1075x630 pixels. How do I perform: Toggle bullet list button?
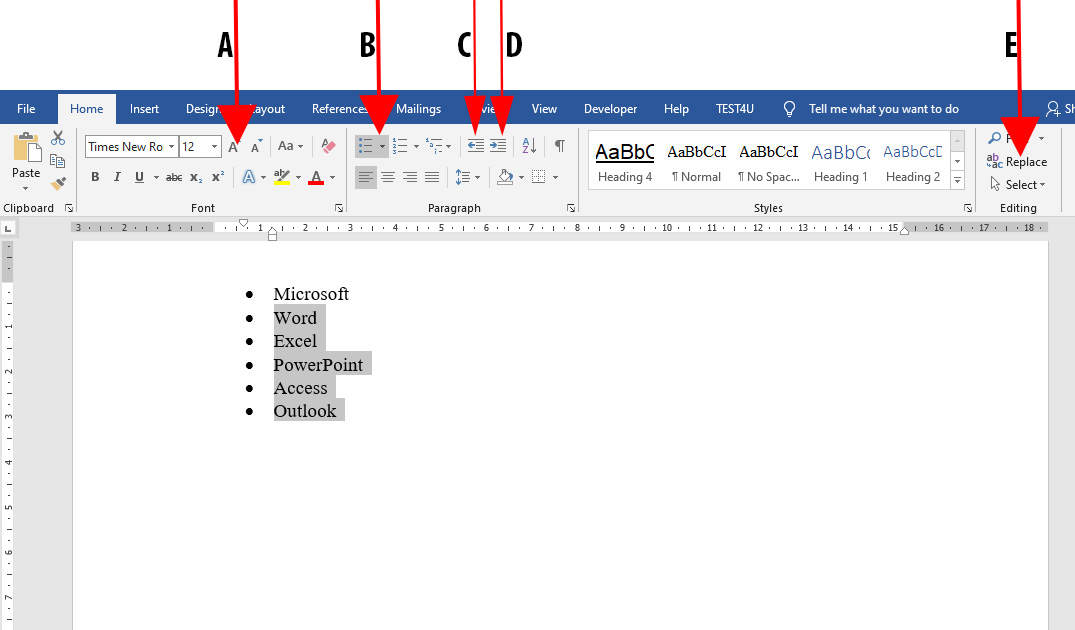(366, 146)
